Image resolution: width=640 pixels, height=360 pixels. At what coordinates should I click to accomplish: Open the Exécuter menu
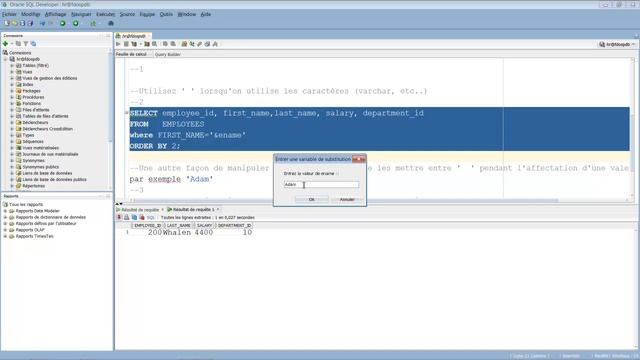105,14
